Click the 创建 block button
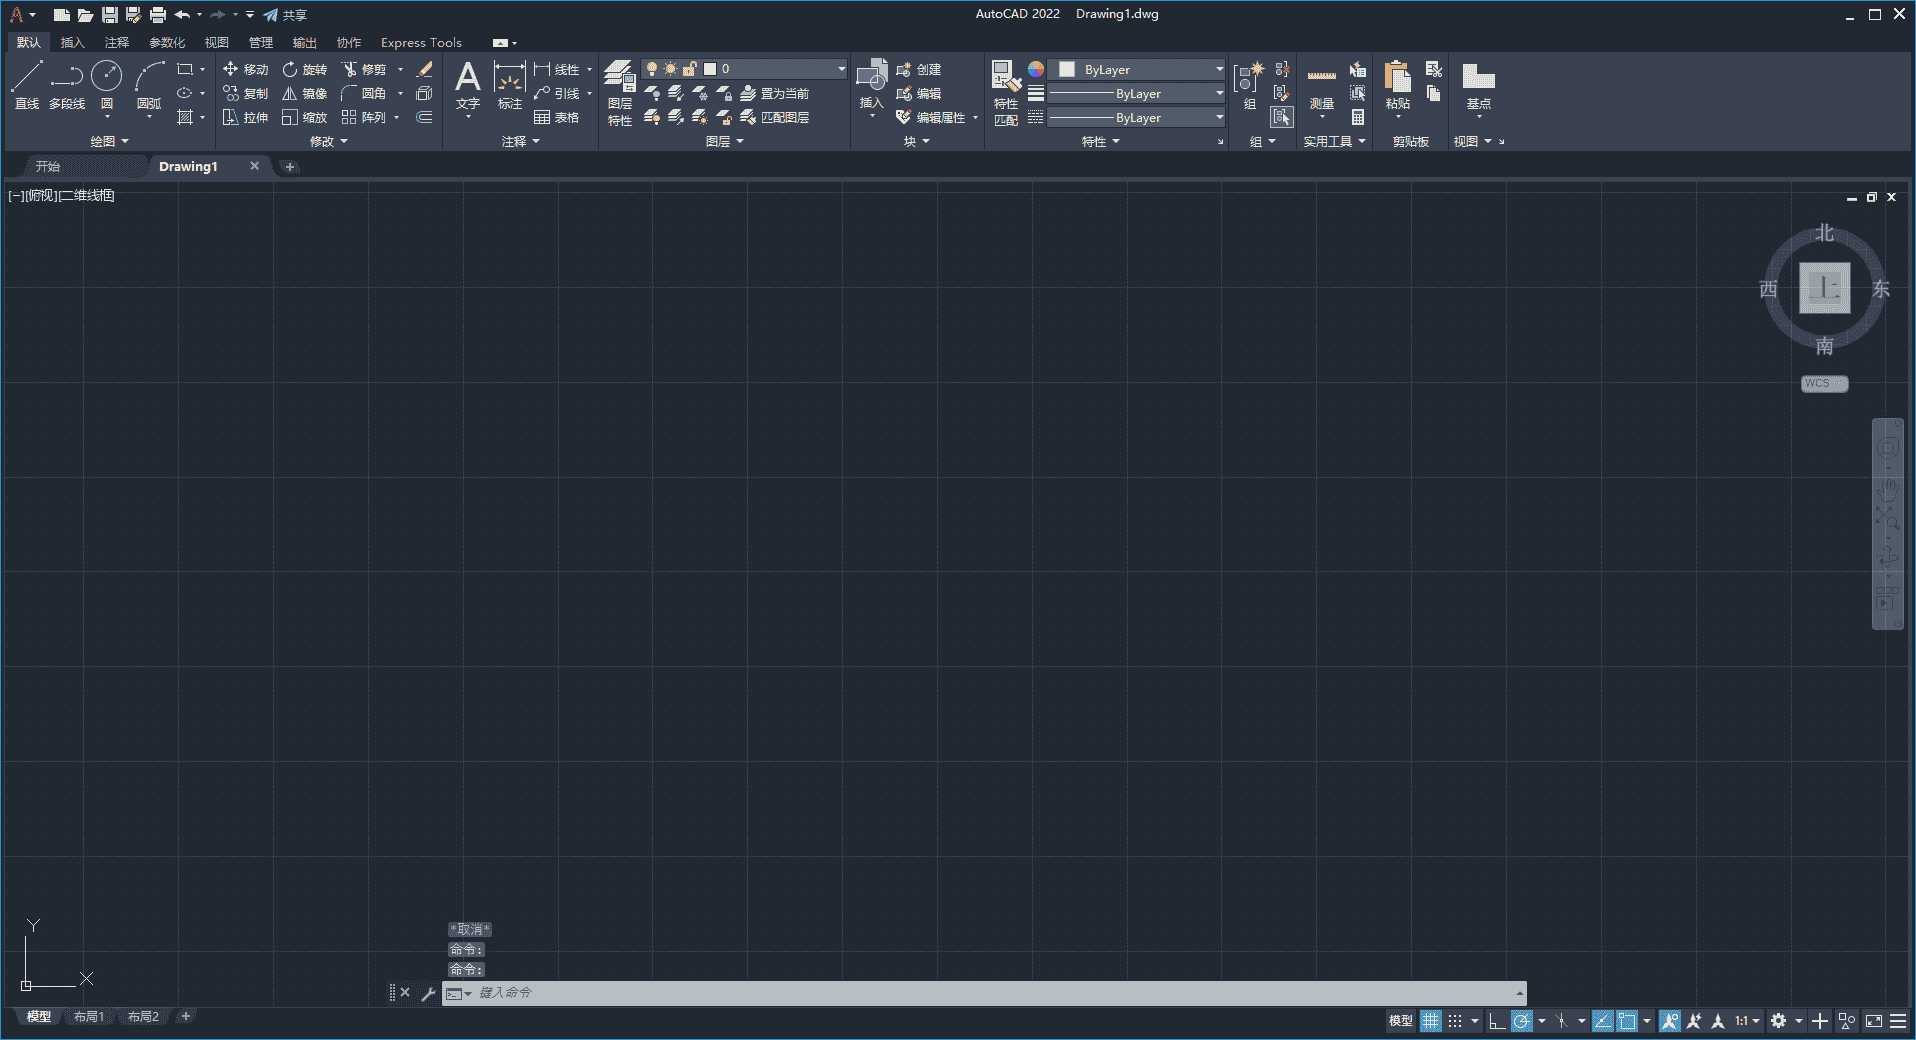 [921, 69]
